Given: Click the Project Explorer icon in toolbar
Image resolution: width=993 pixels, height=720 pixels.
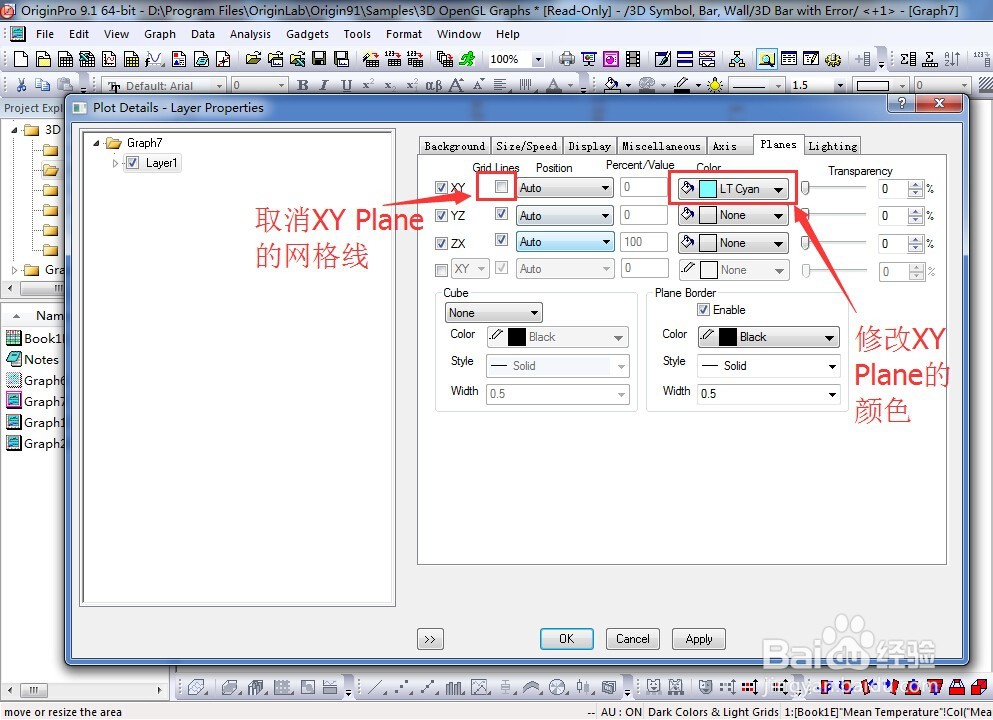Looking at the screenshot, I should [x=766, y=60].
